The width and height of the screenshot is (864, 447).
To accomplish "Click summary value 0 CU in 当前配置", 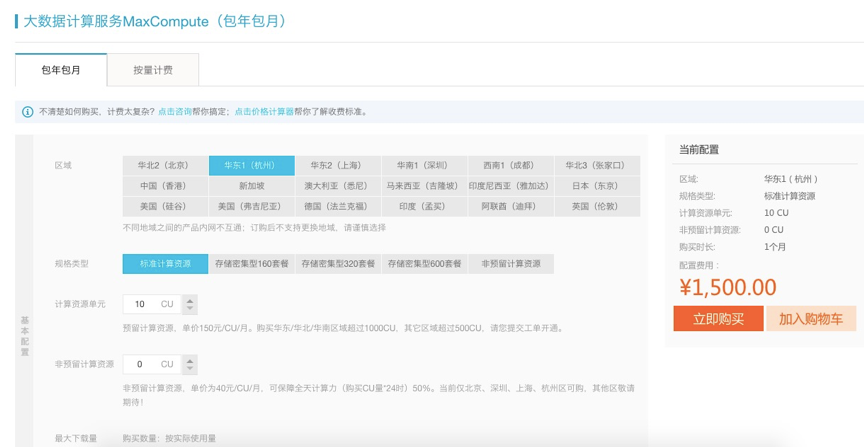I will [774, 230].
